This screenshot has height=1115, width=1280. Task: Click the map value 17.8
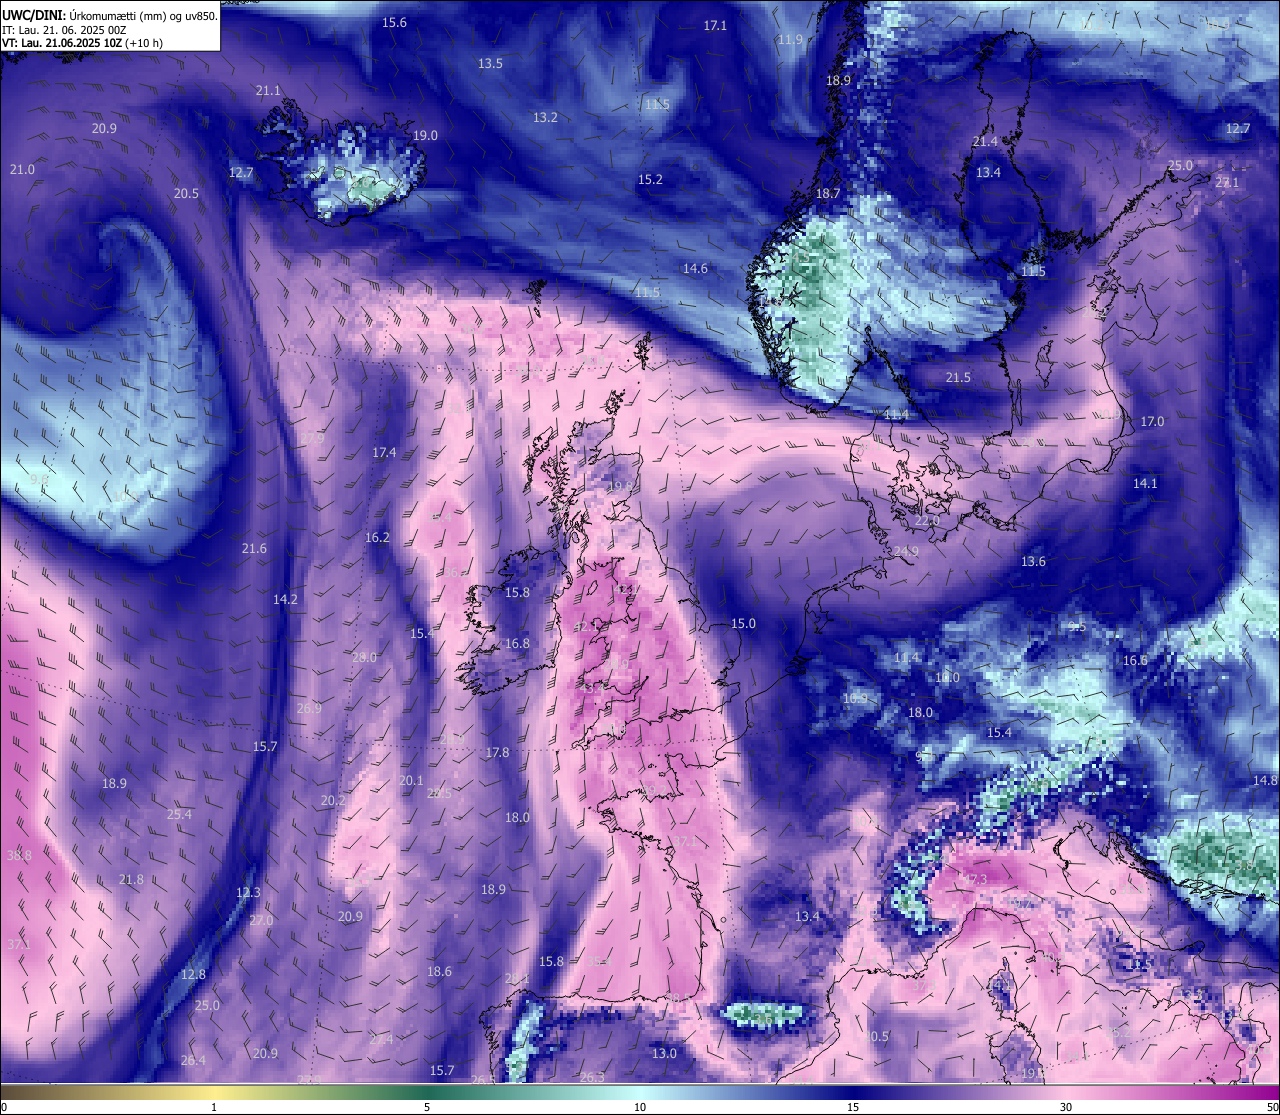click(x=497, y=752)
